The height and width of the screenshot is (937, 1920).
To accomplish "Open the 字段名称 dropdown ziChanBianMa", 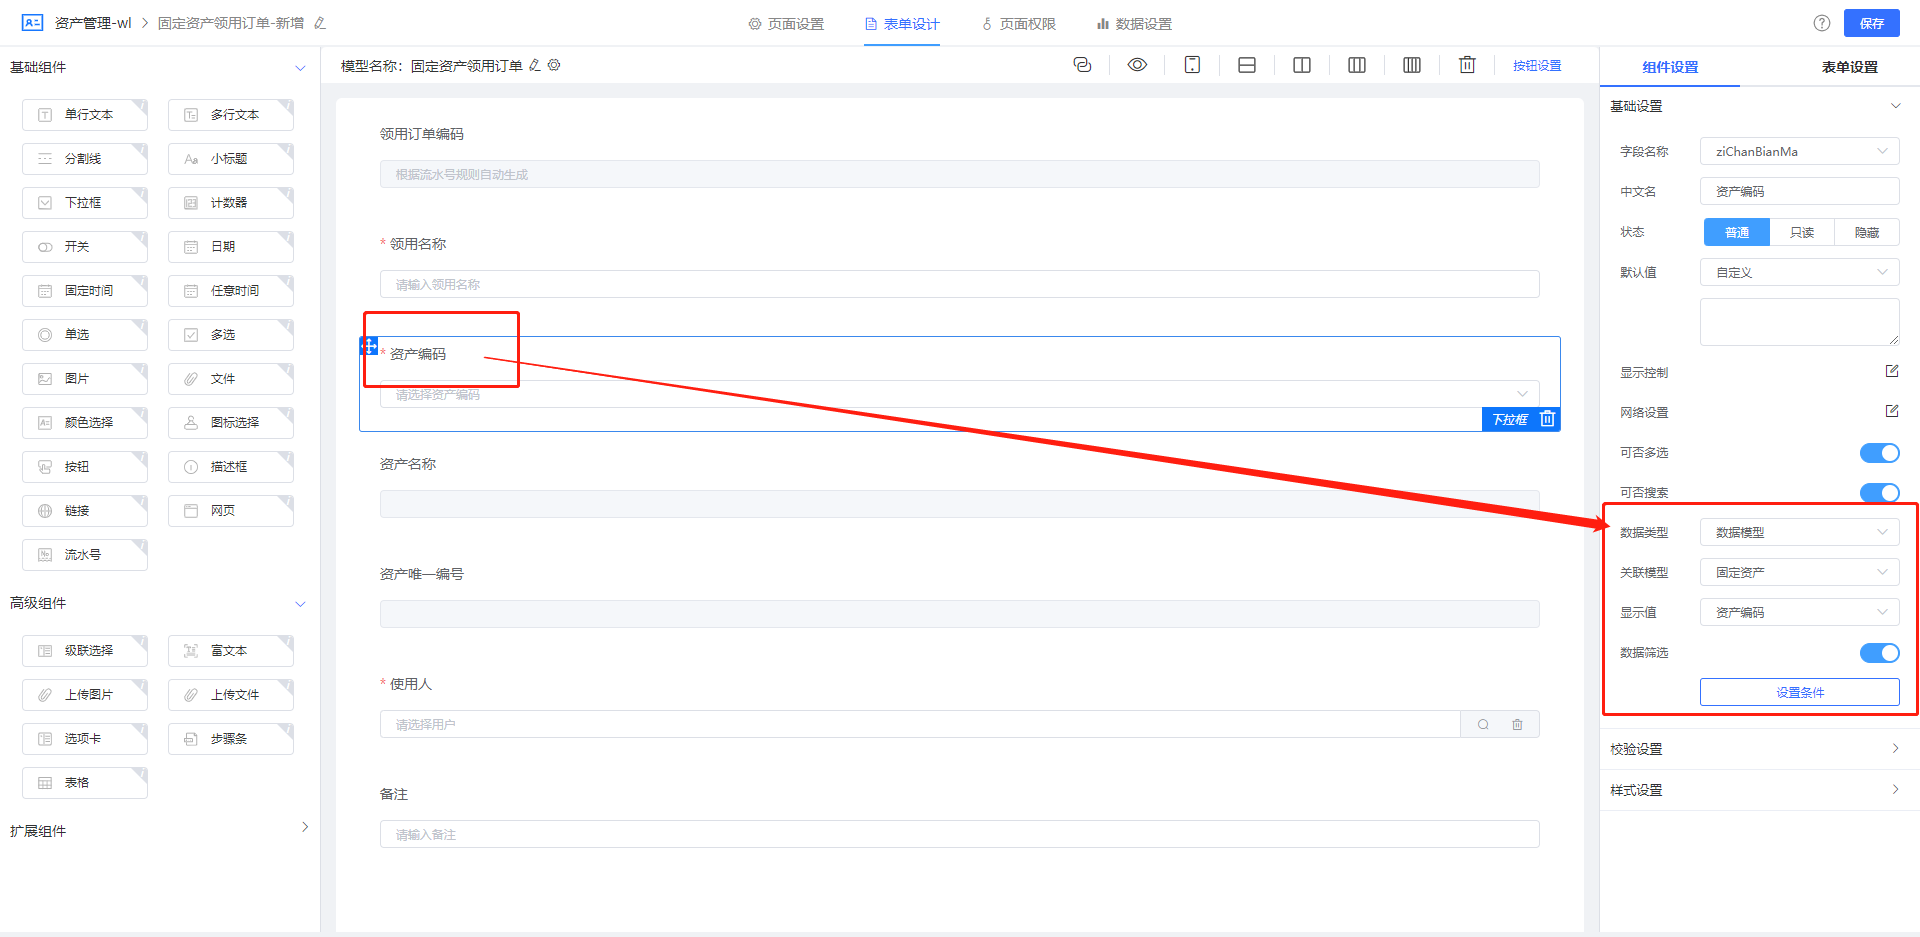I will [x=1799, y=152].
